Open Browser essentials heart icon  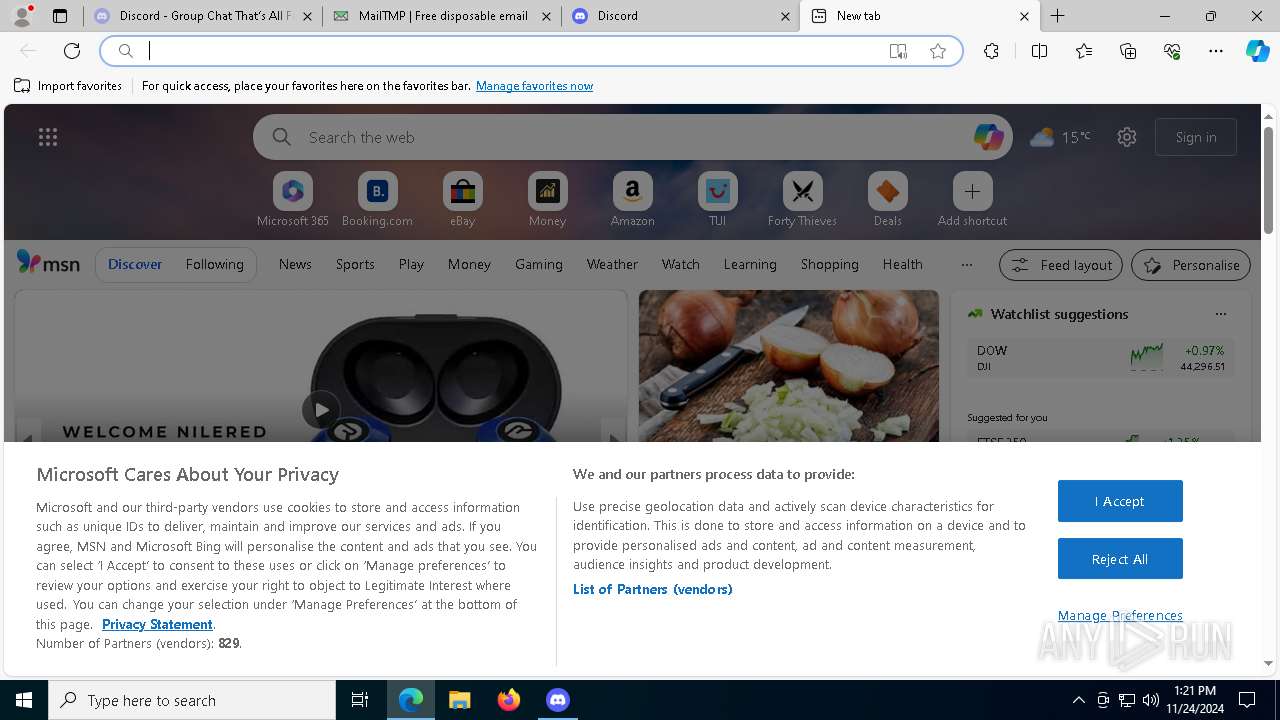click(x=1172, y=51)
